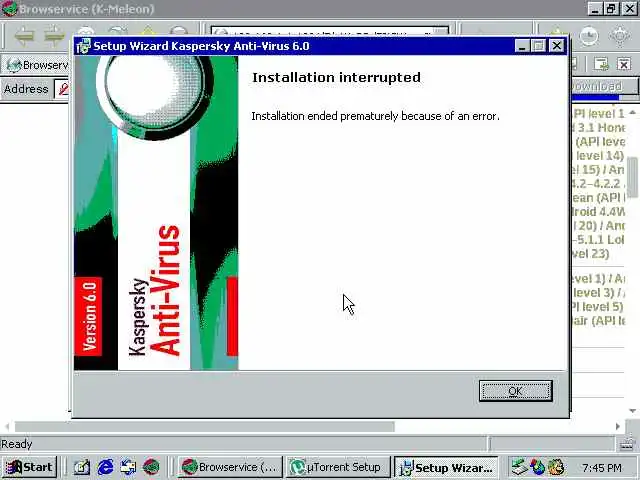The height and width of the screenshot is (480, 640).
Task: Close the Kaspersky Setup Wizard window
Action: 557,46
